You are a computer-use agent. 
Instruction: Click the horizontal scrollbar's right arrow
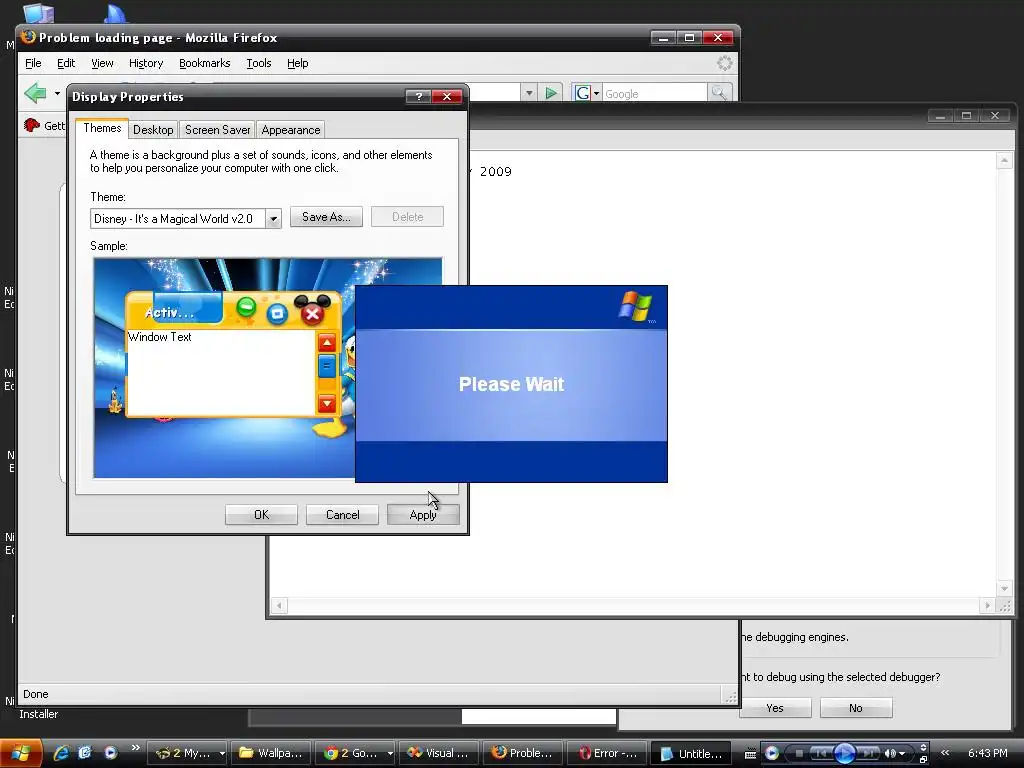pos(987,605)
